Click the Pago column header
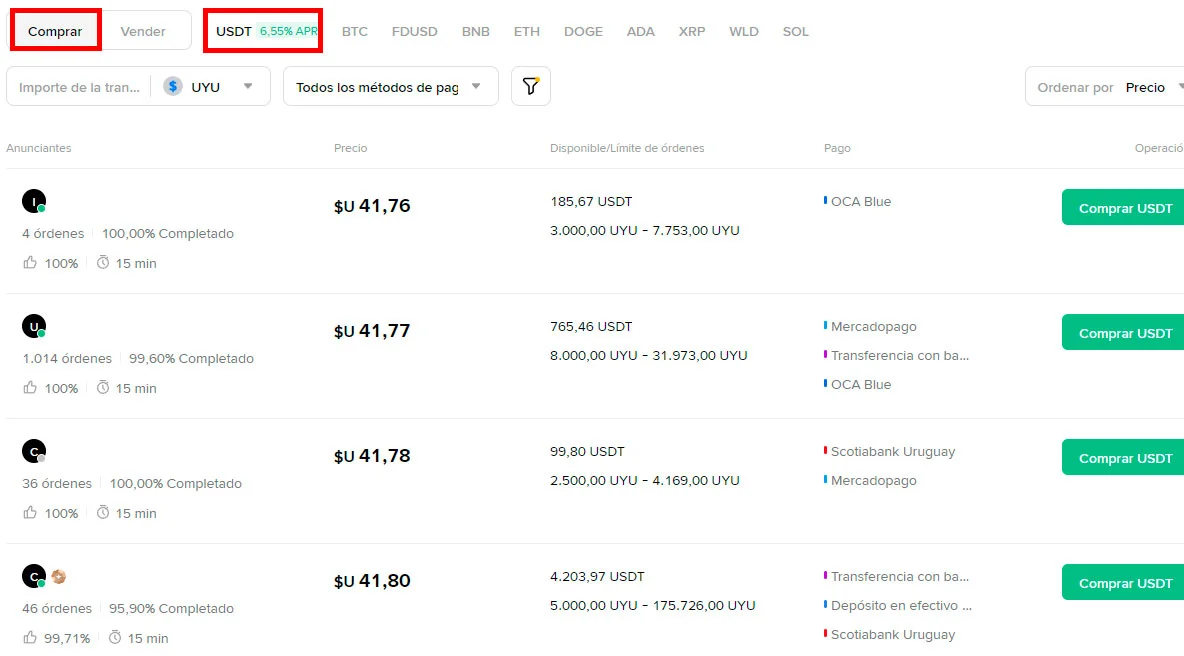Image resolution: width=1184 pixels, height=656 pixels. click(x=837, y=148)
